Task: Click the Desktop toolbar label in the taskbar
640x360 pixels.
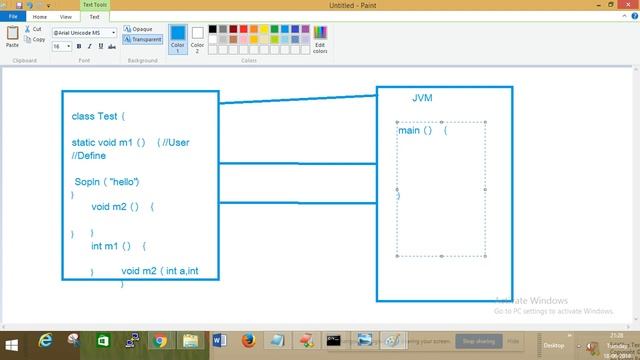Action: [x=554, y=345]
